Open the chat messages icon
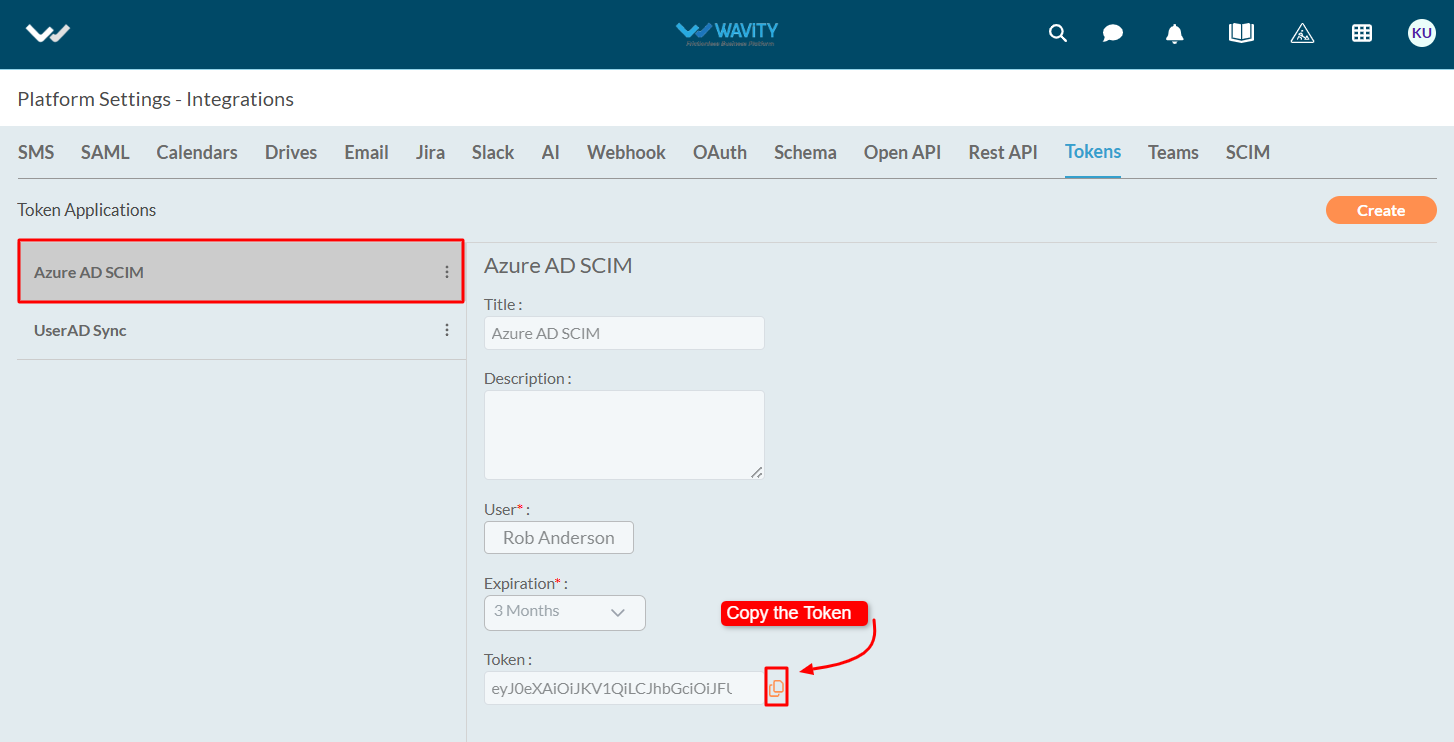Screen dimensions: 1454x742 point(1113,33)
